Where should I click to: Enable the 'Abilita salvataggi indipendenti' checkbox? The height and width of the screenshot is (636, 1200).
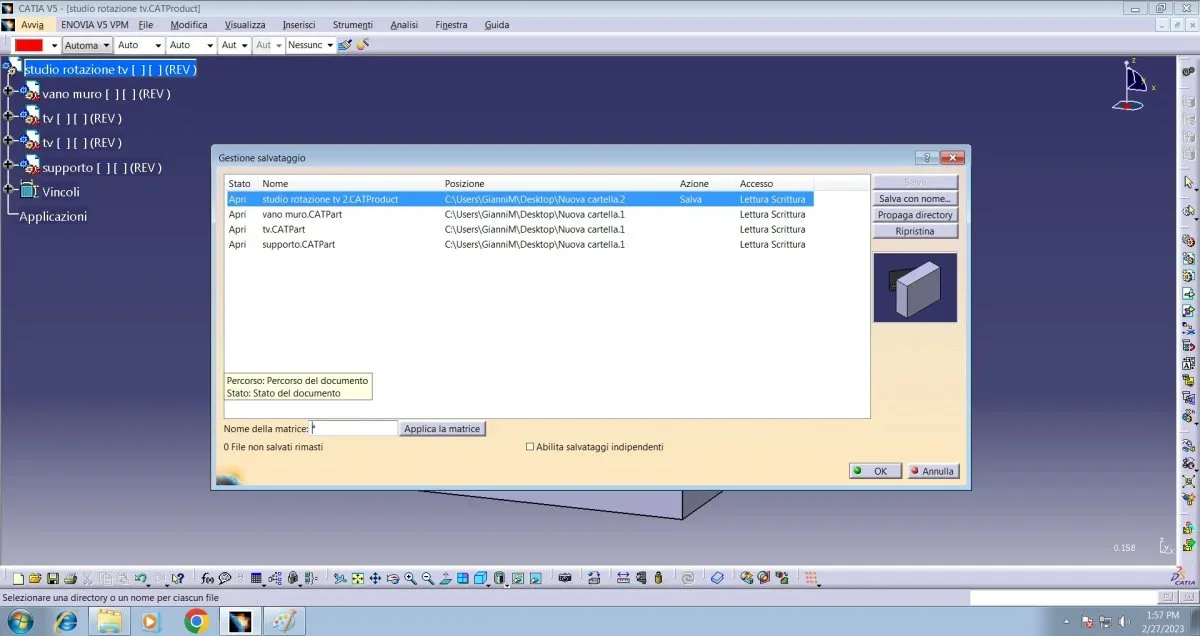tap(530, 447)
